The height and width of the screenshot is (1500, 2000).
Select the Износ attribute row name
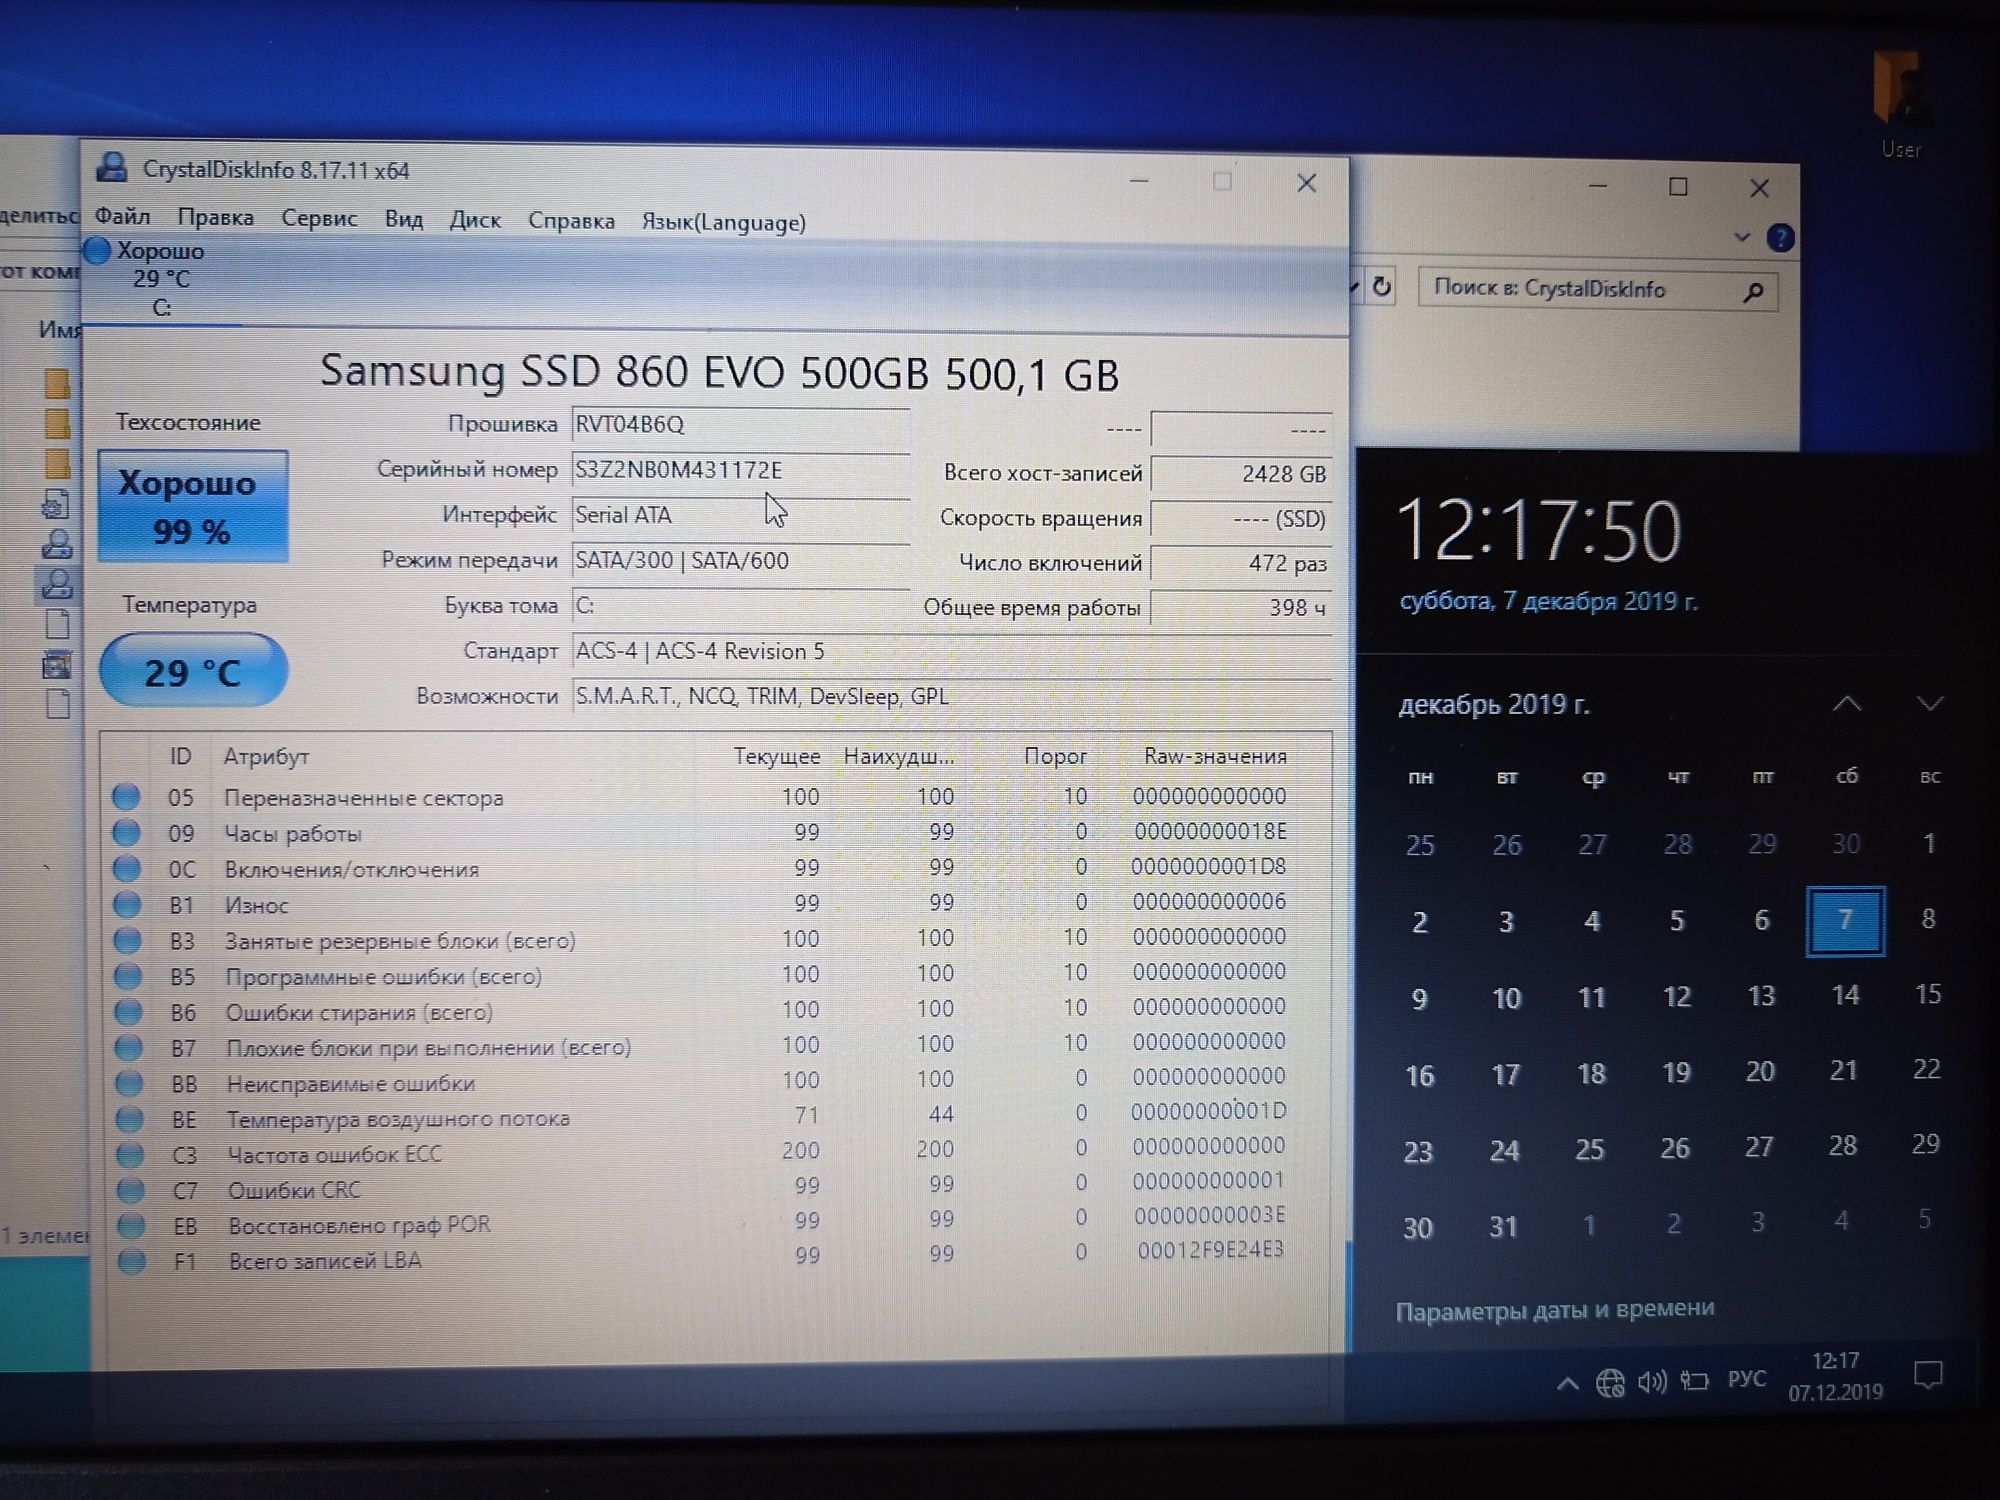point(257,905)
